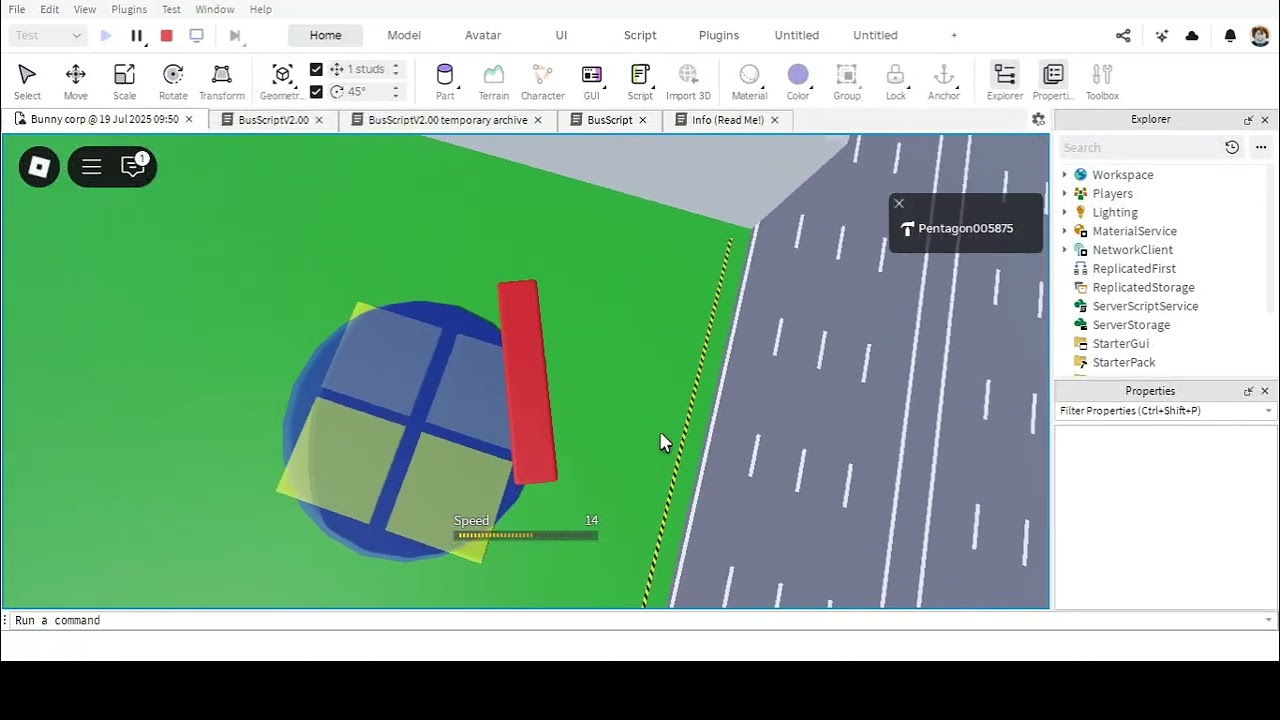Switch to the Avatar ribbon tab

coord(483,35)
